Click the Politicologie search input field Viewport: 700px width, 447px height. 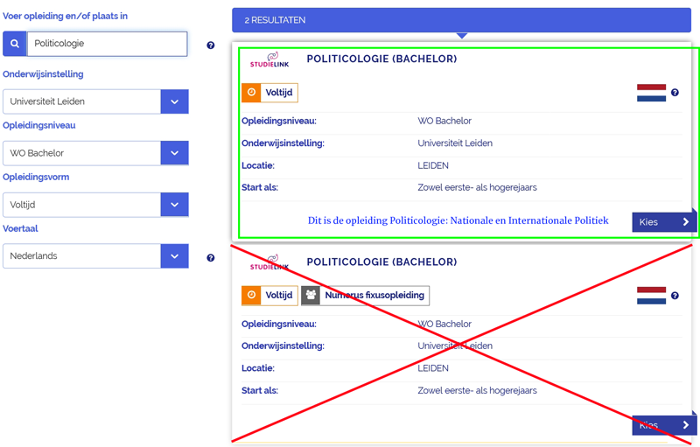pos(107,44)
